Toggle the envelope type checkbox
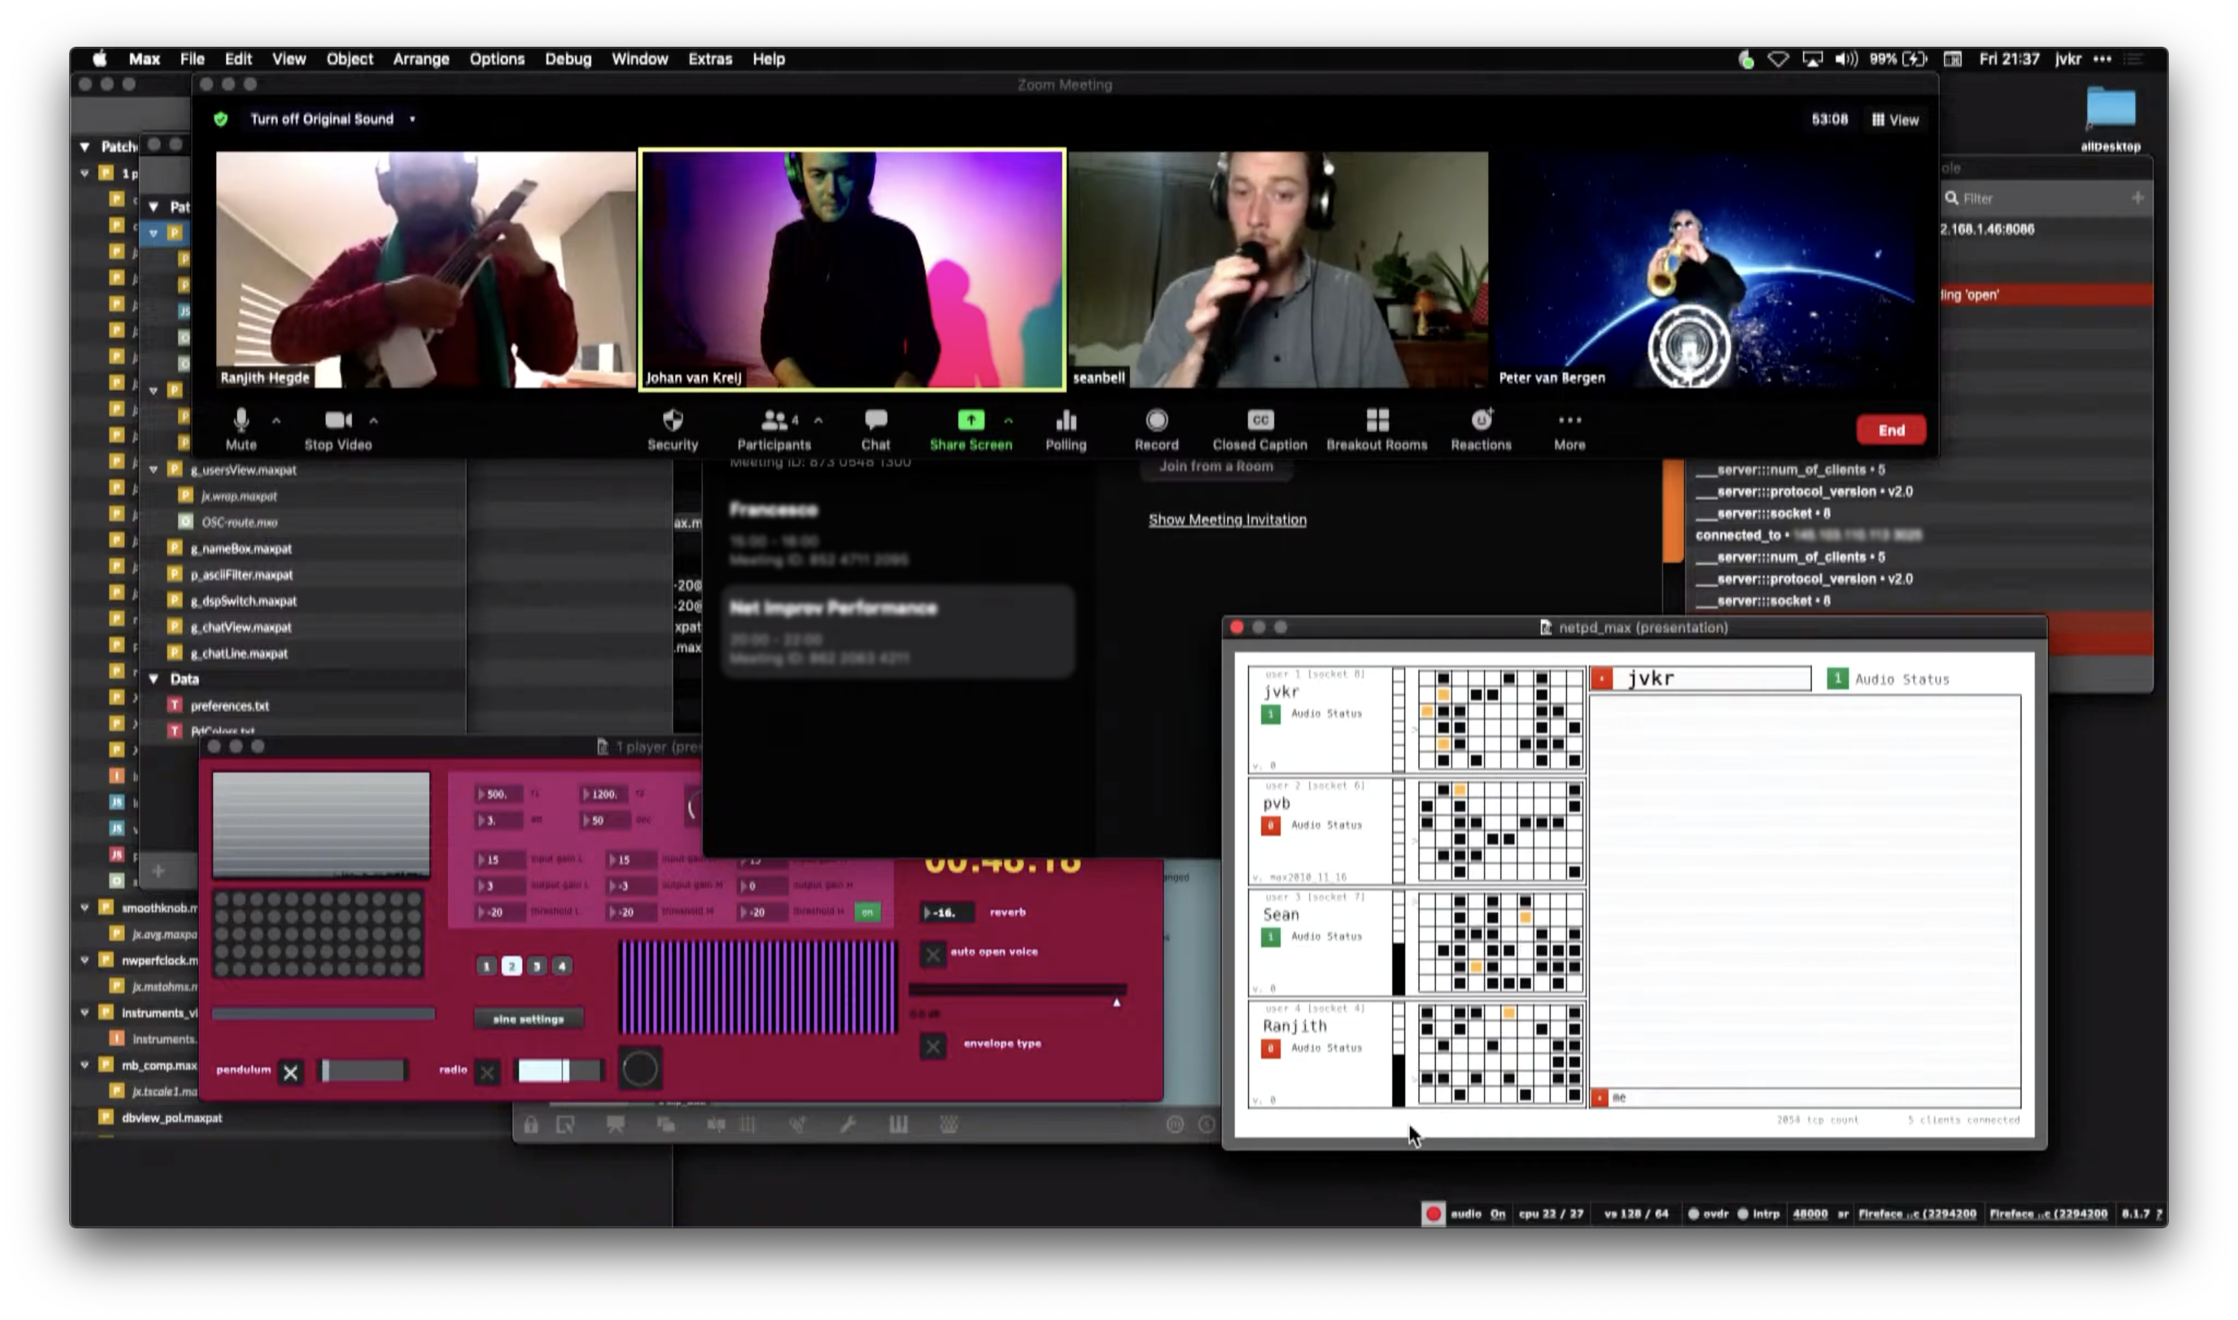The image size is (2238, 1320). [933, 1046]
